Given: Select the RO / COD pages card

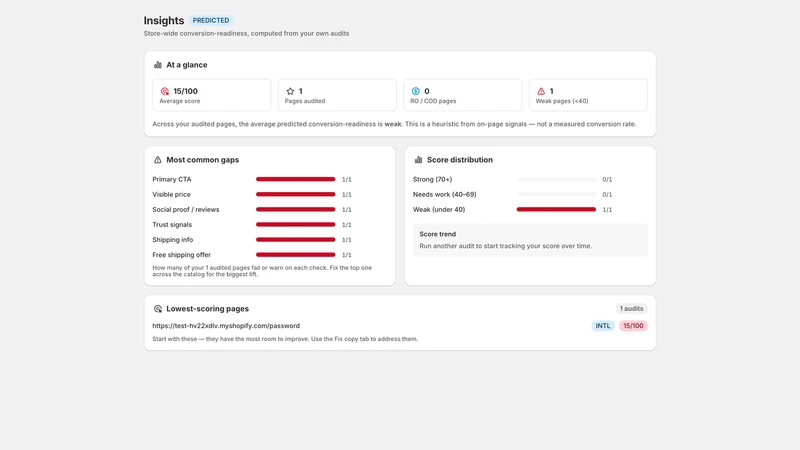Looking at the screenshot, I should pos(463,95).
